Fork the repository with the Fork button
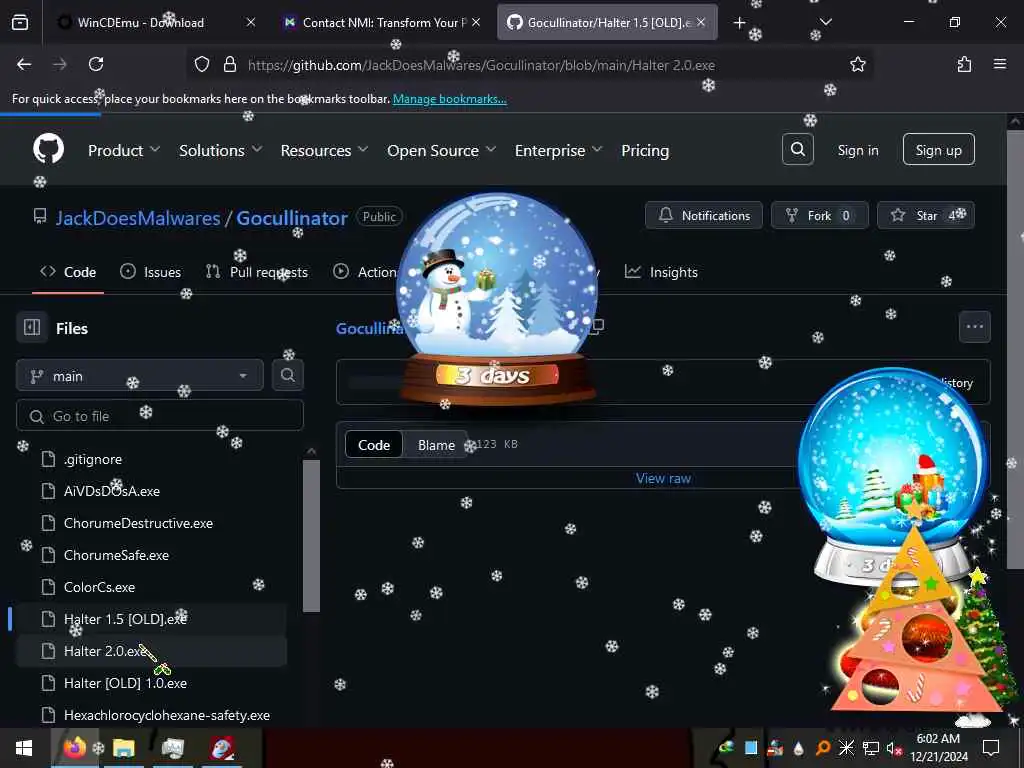The width and height of the screenshot is (1024, 768). point(820,216)
